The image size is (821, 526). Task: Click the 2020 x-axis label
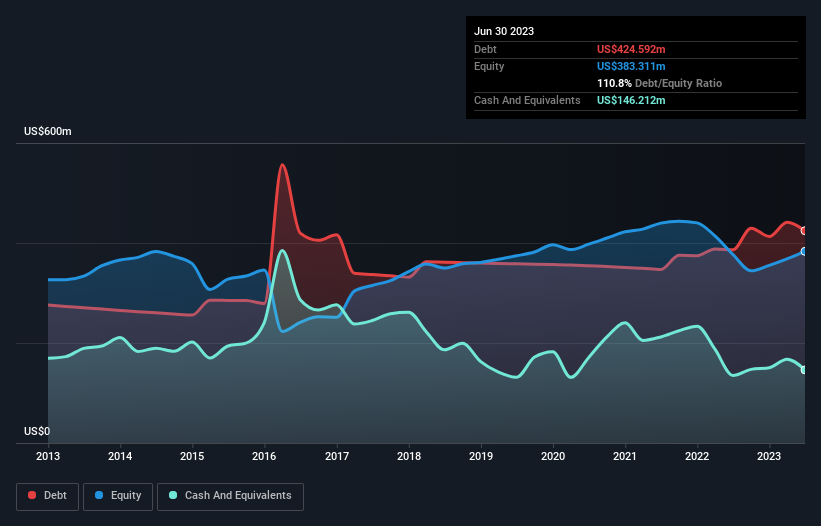click(x=553, y=456)
